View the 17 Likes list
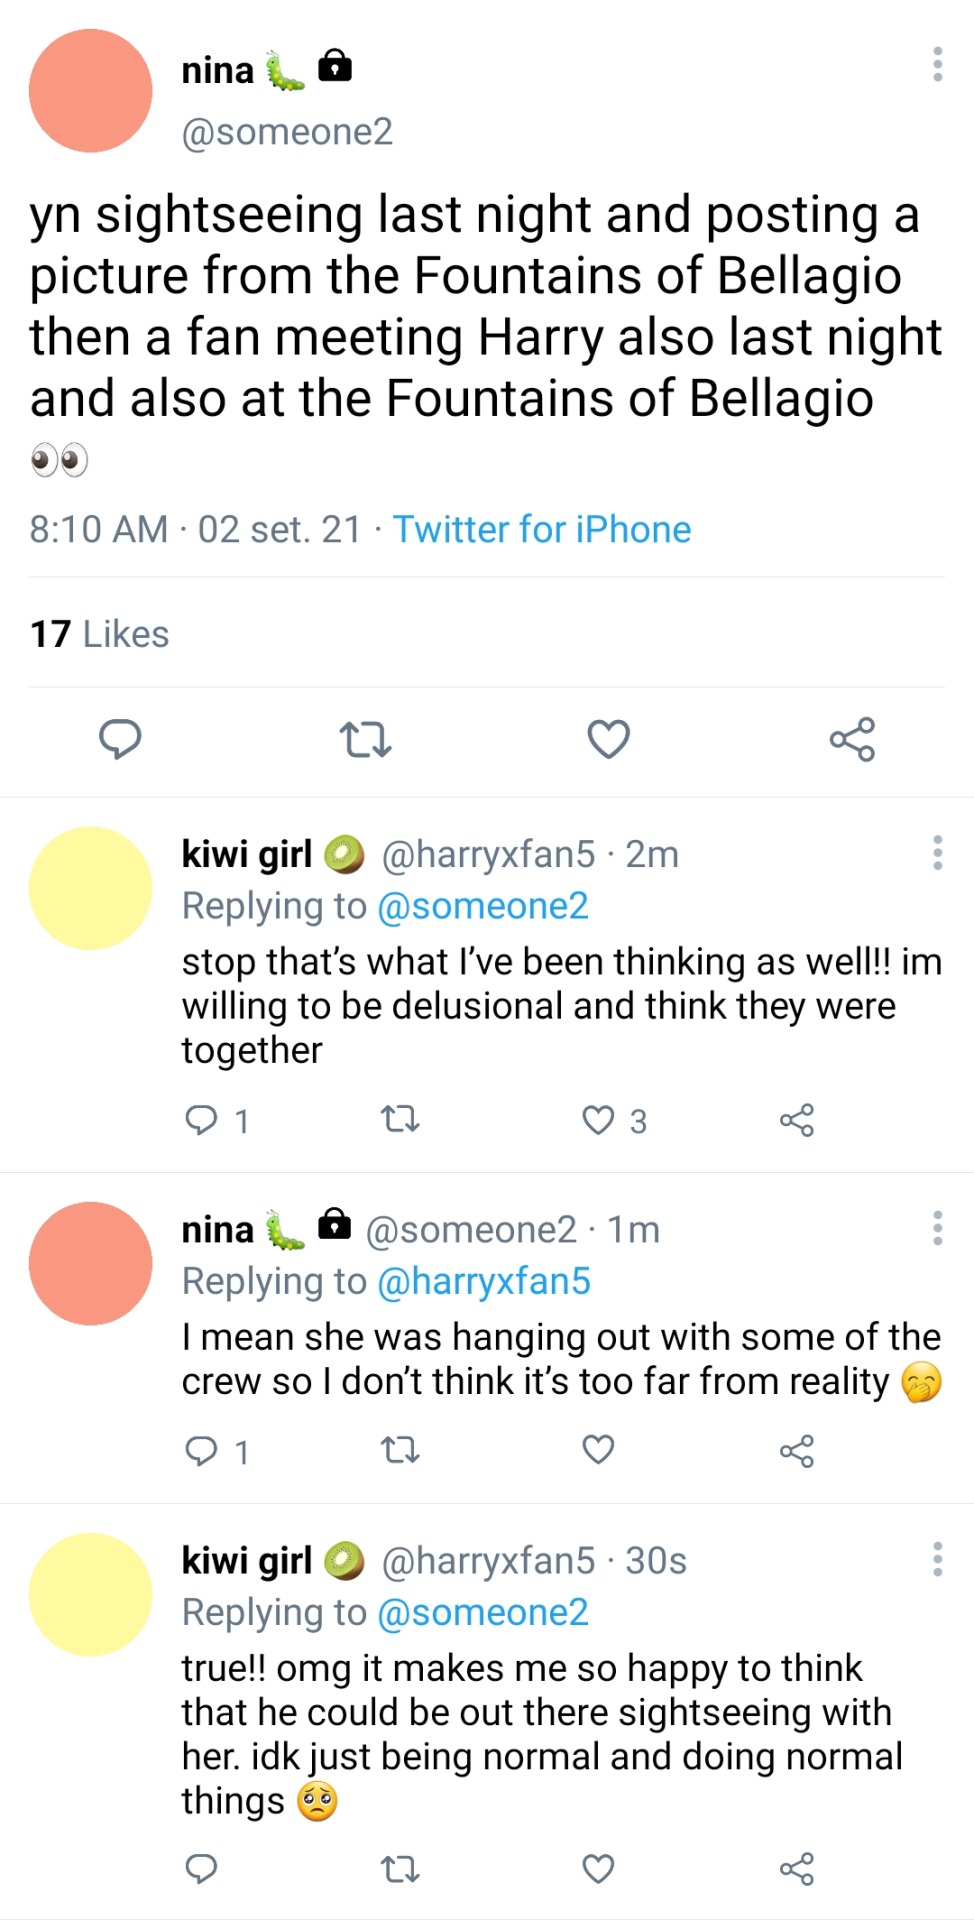The image size is (974, 1920). (x=99, y=634)
